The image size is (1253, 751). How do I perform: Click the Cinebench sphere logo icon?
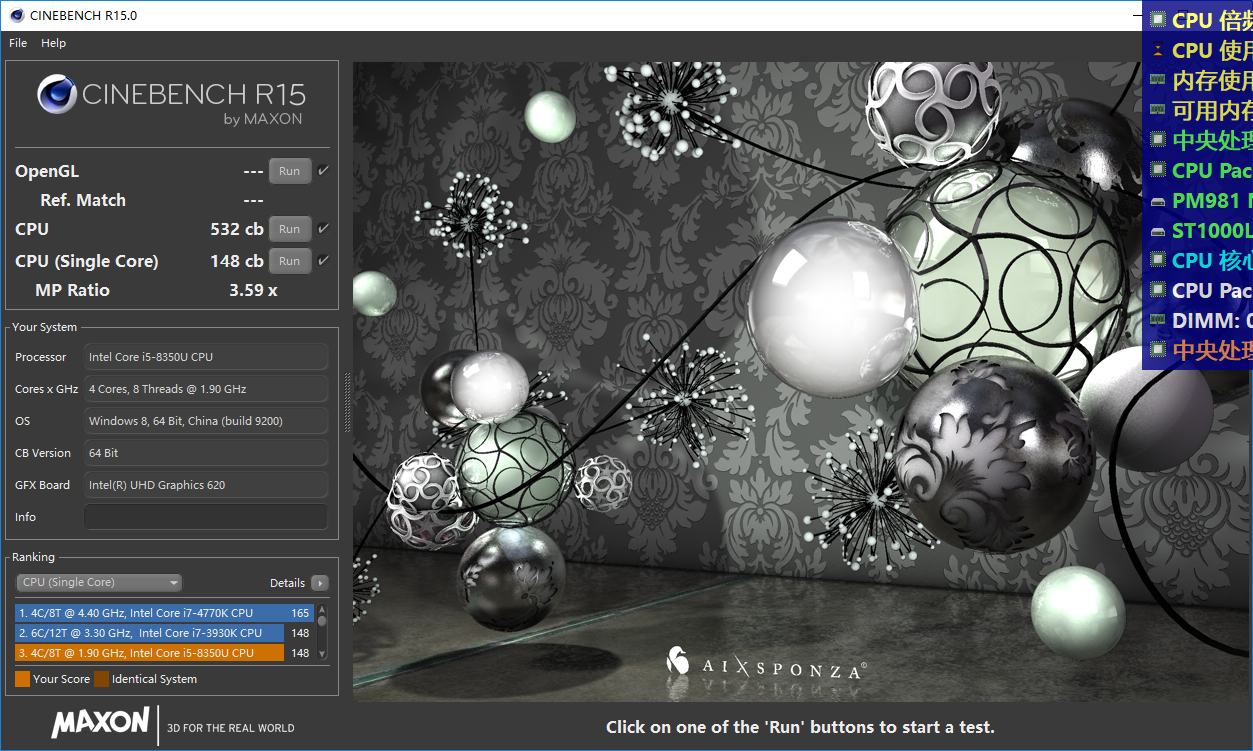click(56, 95)
